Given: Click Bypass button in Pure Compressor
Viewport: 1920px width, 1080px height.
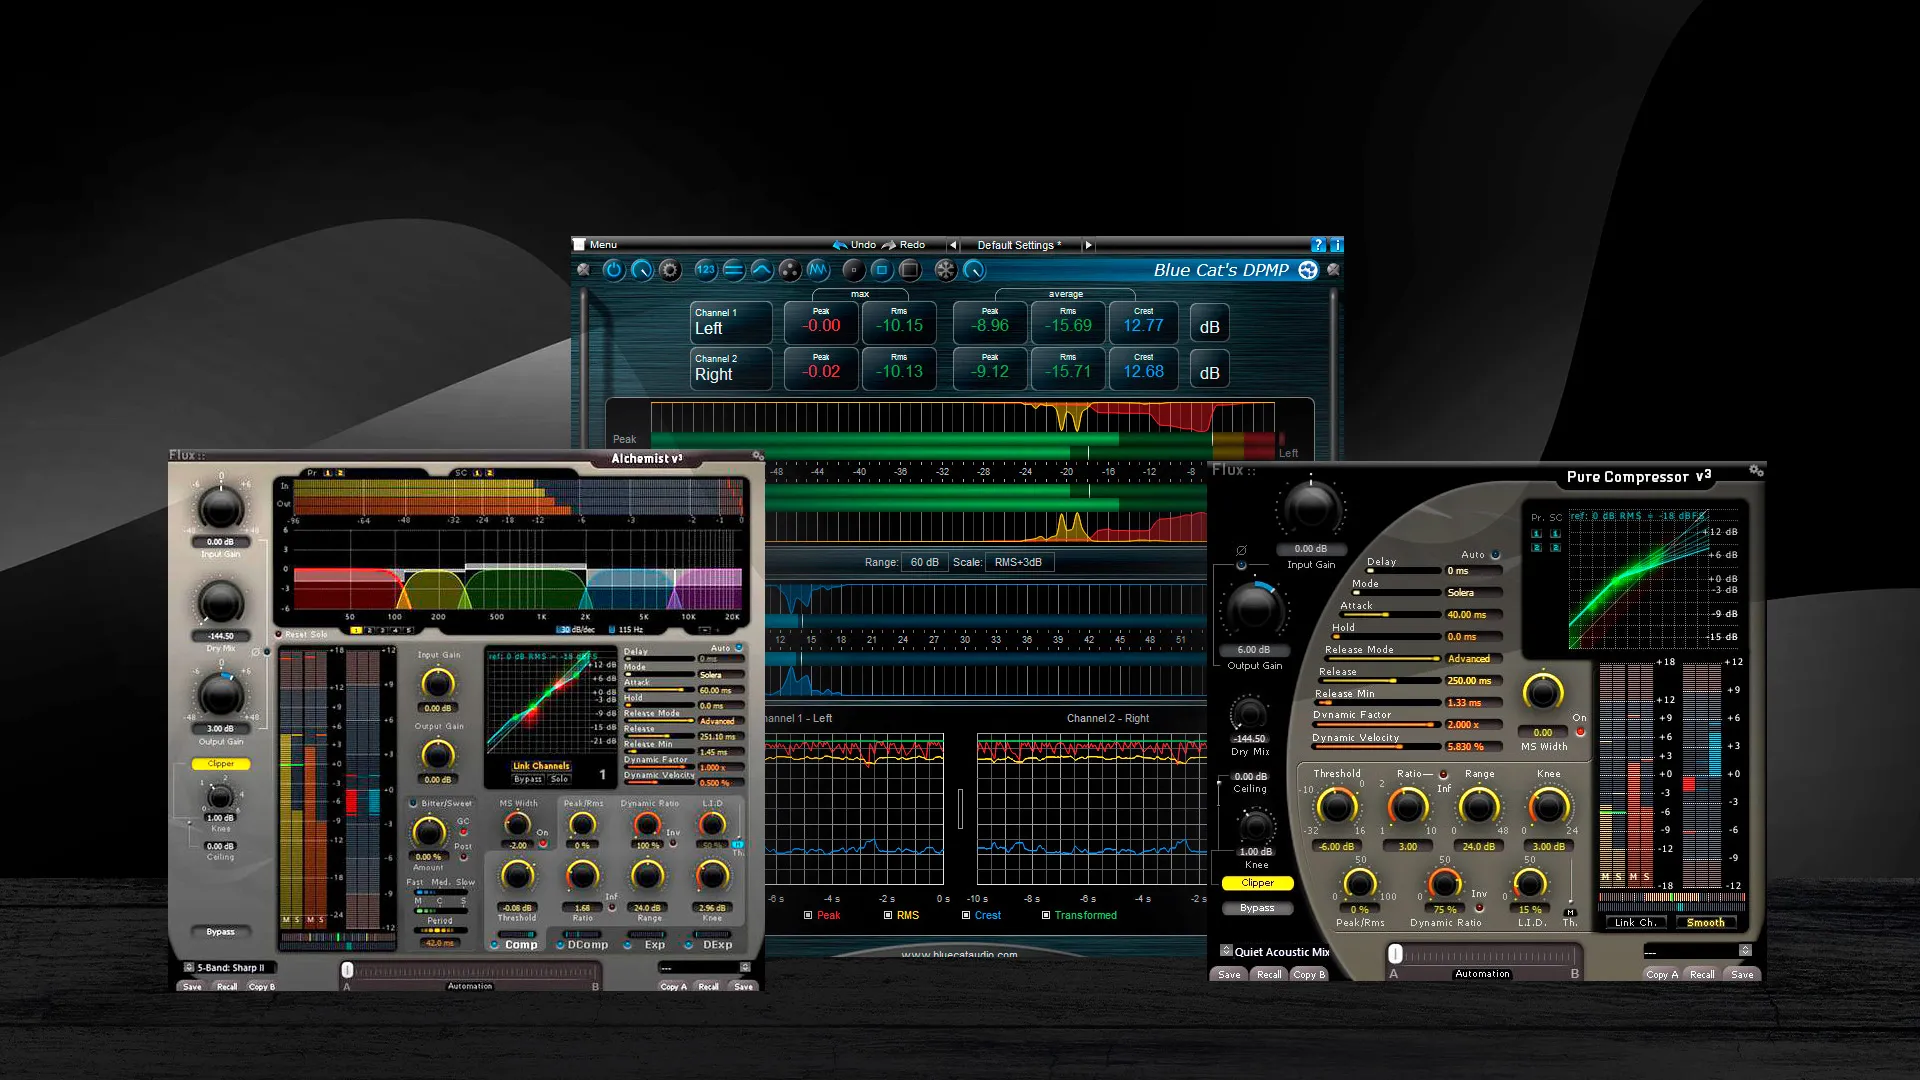Looking at the screenshot, I should [x=1257, y=908].
